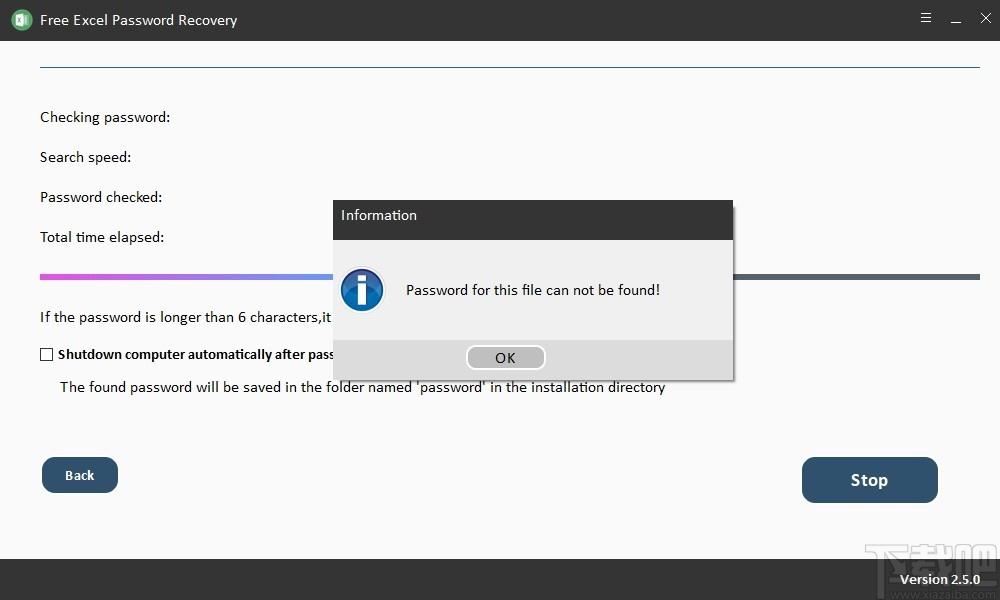Stop the password recovery
Viewport: 1000px width, 600px height.
click(869, 480)
